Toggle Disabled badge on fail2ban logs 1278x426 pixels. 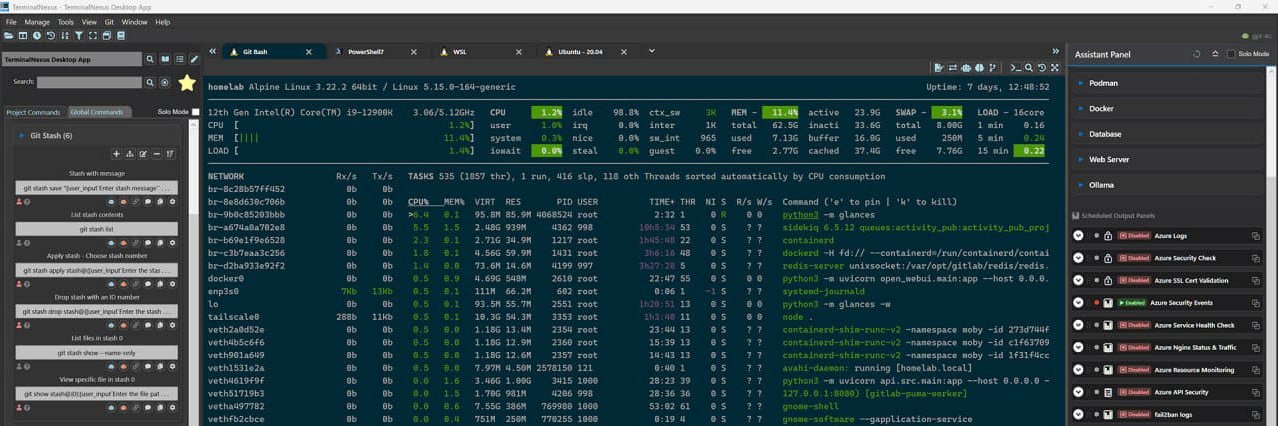coord(1134,415)
